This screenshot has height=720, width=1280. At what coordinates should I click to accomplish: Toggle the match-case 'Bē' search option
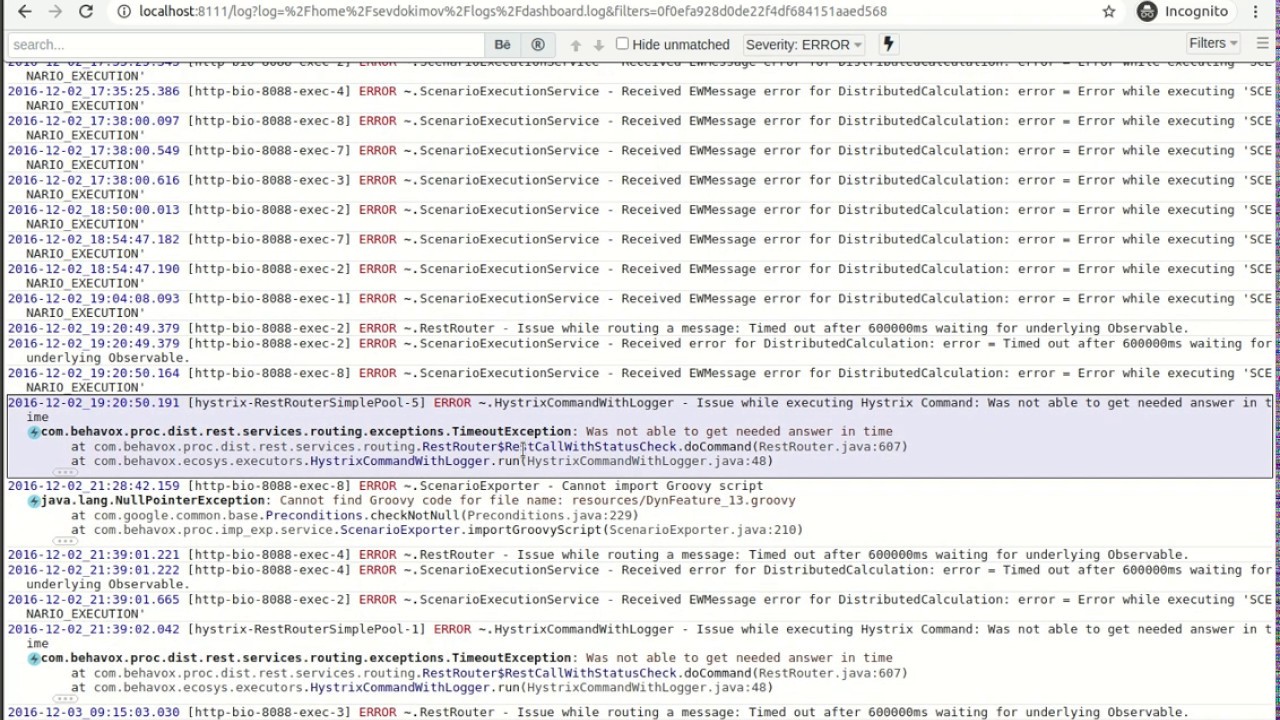502,45
